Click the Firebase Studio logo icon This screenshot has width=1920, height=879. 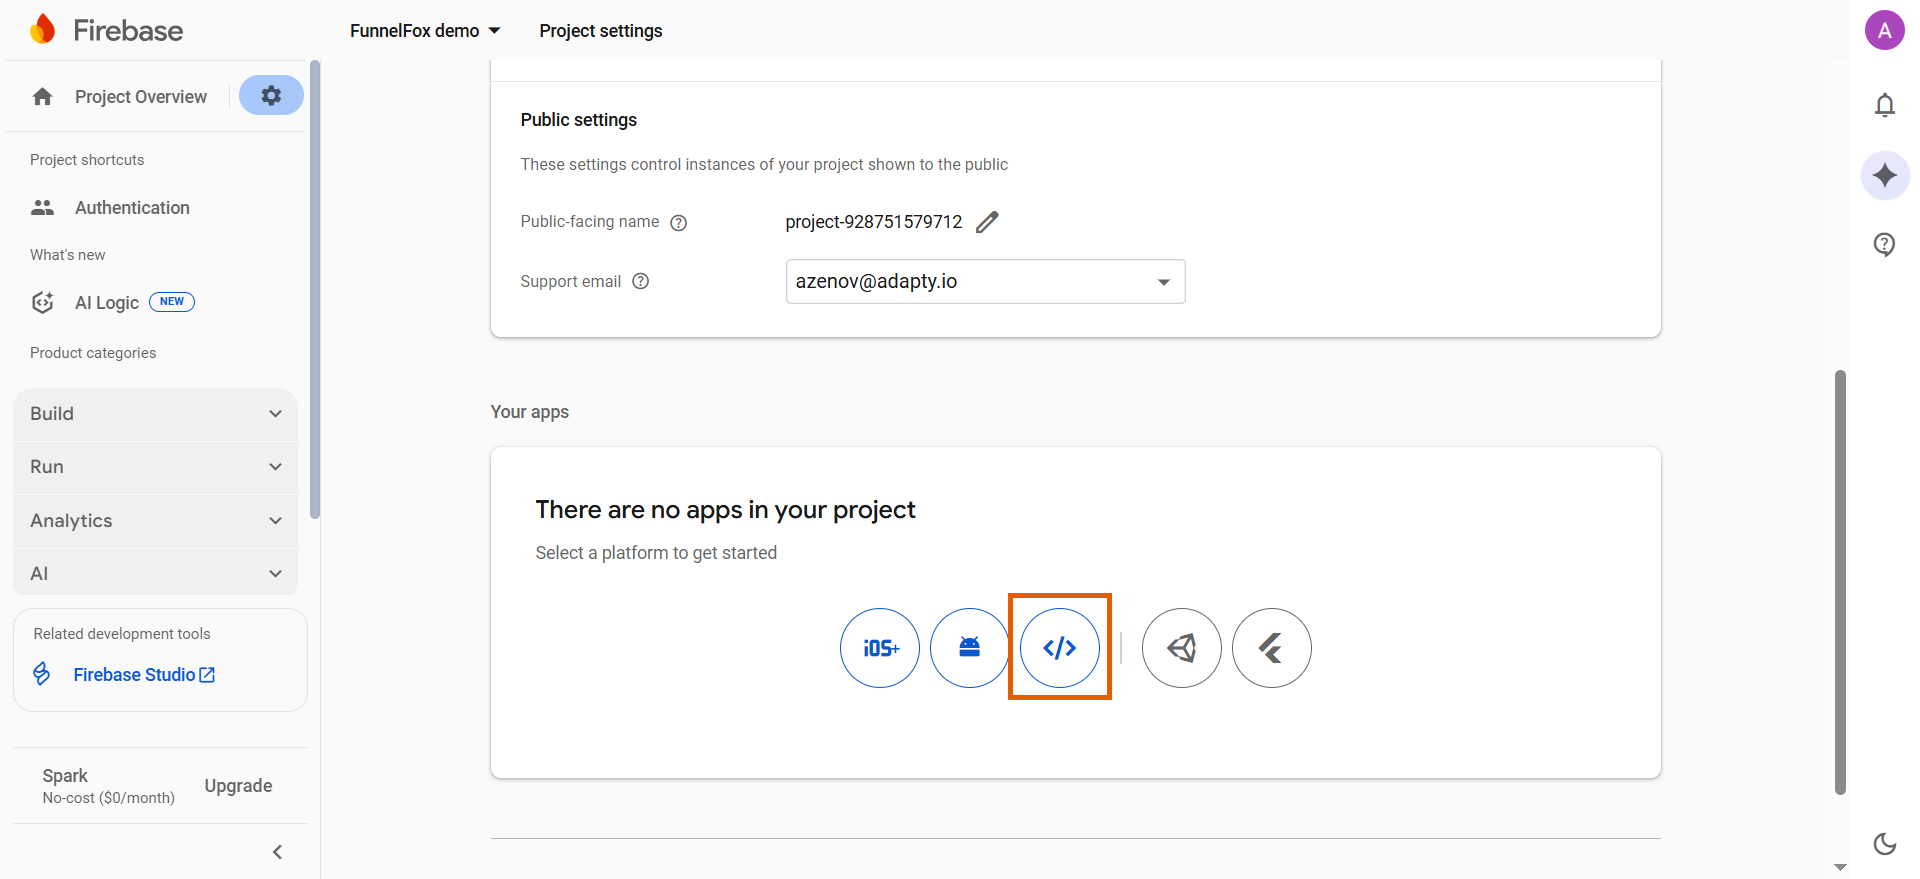[x=42, y=674]
